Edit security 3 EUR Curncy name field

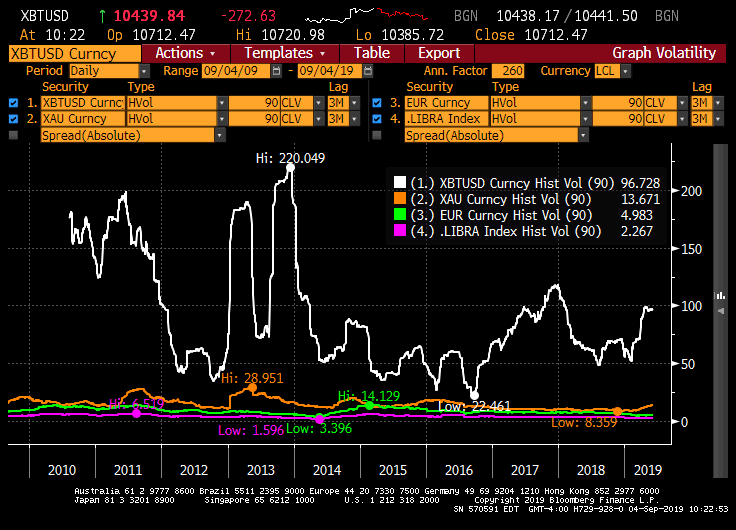coord(447,103)
